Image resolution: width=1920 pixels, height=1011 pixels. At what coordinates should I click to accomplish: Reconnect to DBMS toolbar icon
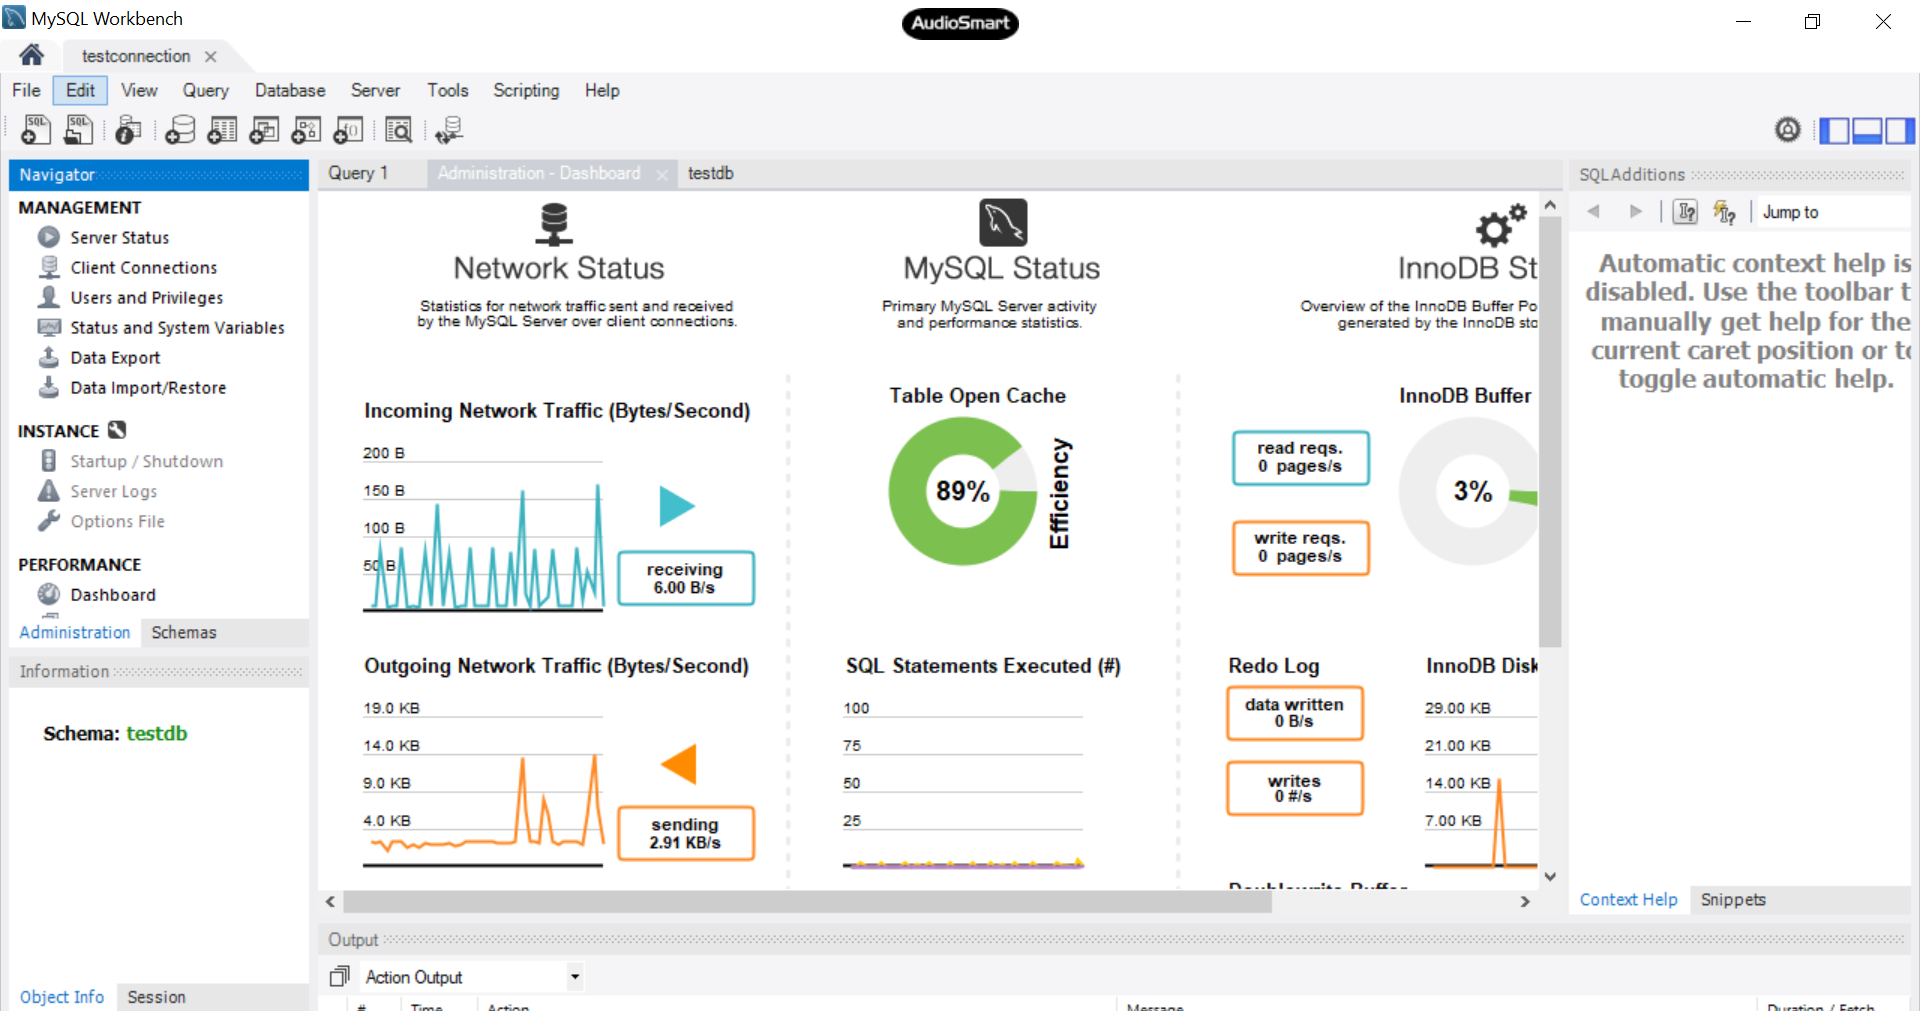(x=448, y=130)
